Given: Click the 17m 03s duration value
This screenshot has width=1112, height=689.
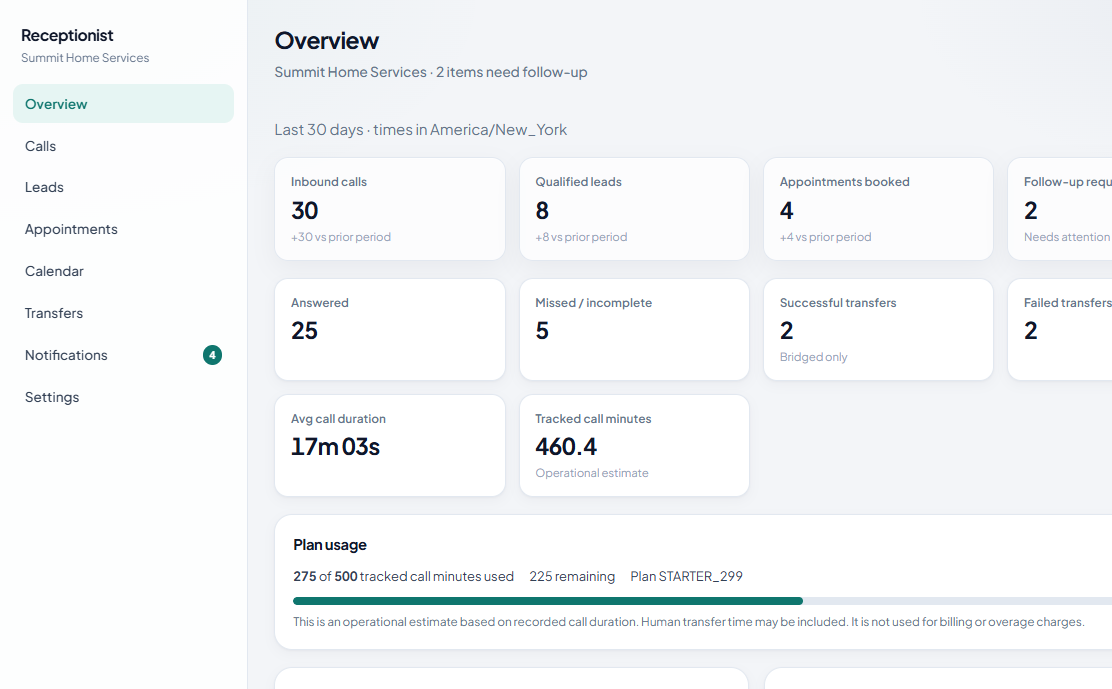Looking at the screenshot, I should tap(335, 447).
